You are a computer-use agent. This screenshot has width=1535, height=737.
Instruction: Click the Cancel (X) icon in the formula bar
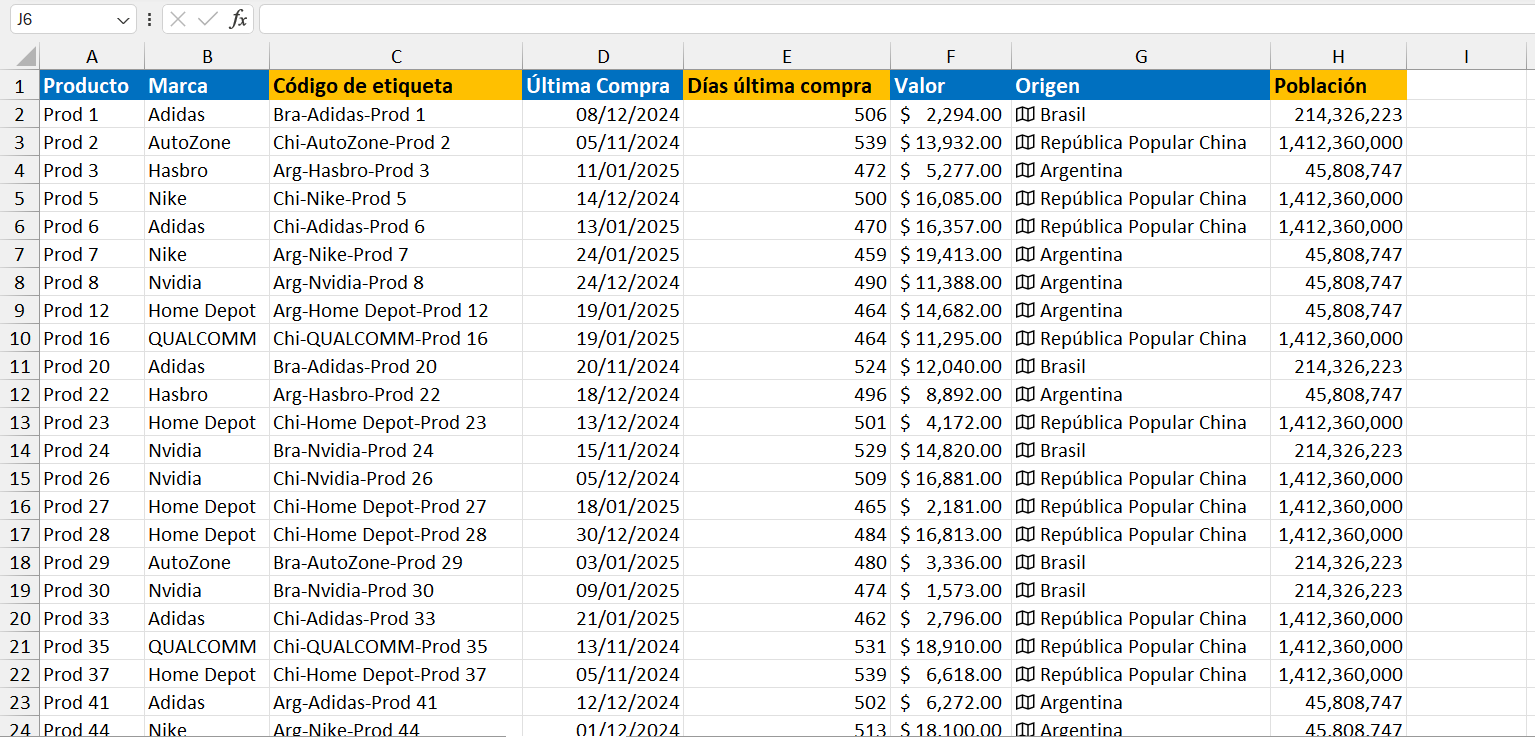178,19
